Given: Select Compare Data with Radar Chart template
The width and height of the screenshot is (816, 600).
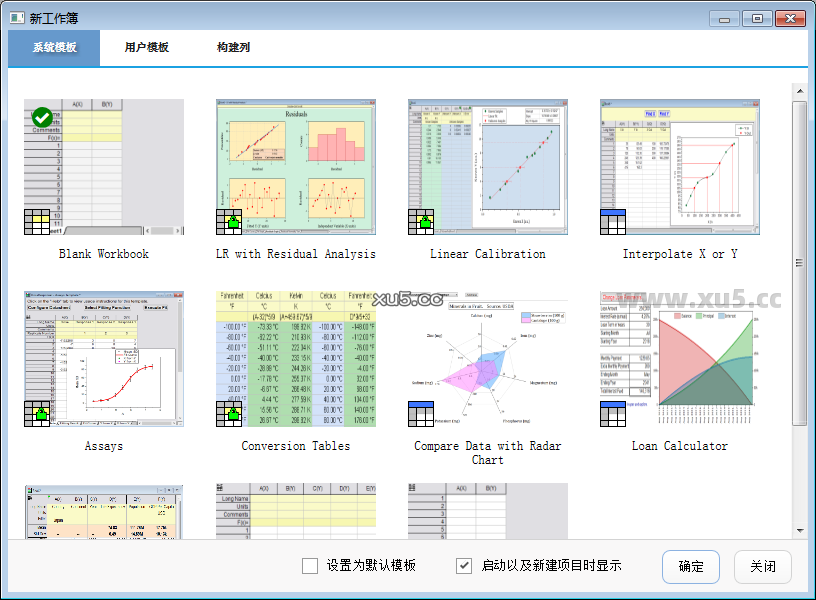Looking at the screenshot, I should tap(488, 359).
